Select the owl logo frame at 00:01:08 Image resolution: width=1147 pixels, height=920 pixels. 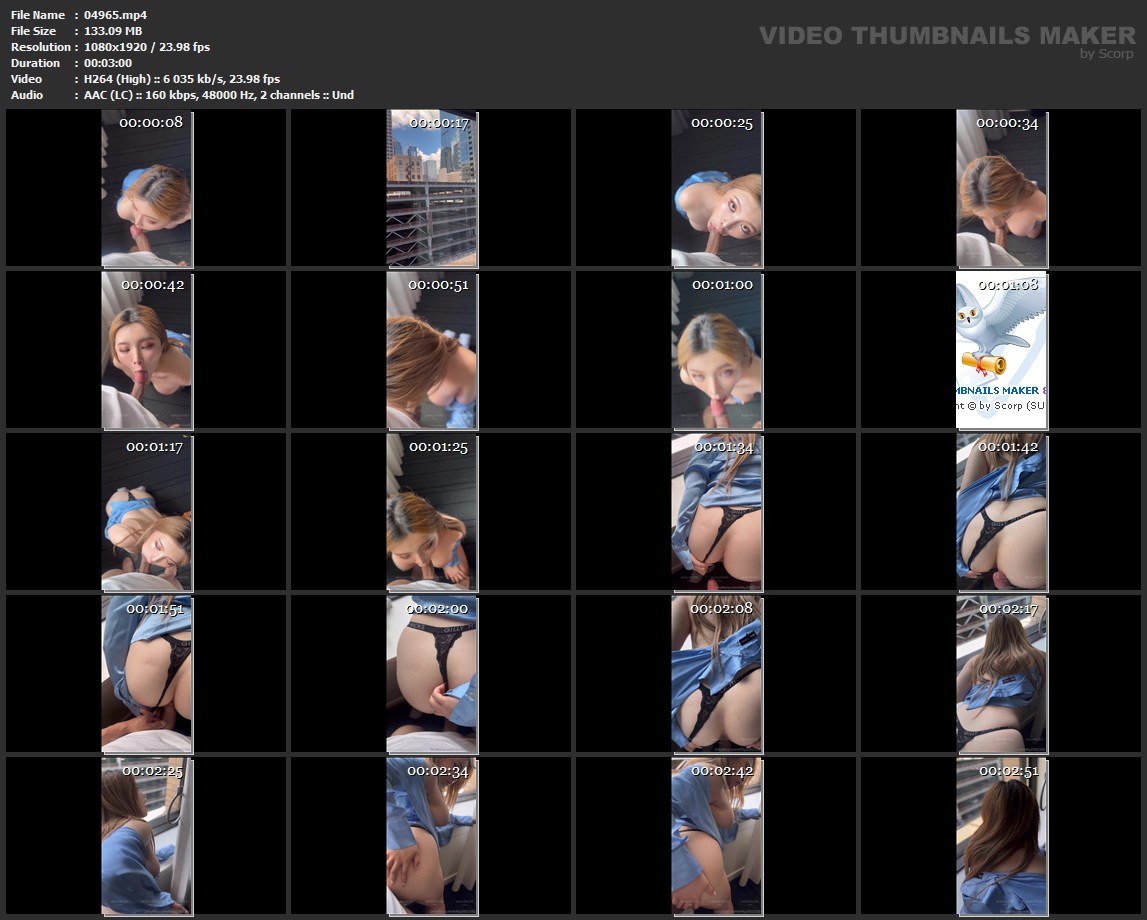1001,350
